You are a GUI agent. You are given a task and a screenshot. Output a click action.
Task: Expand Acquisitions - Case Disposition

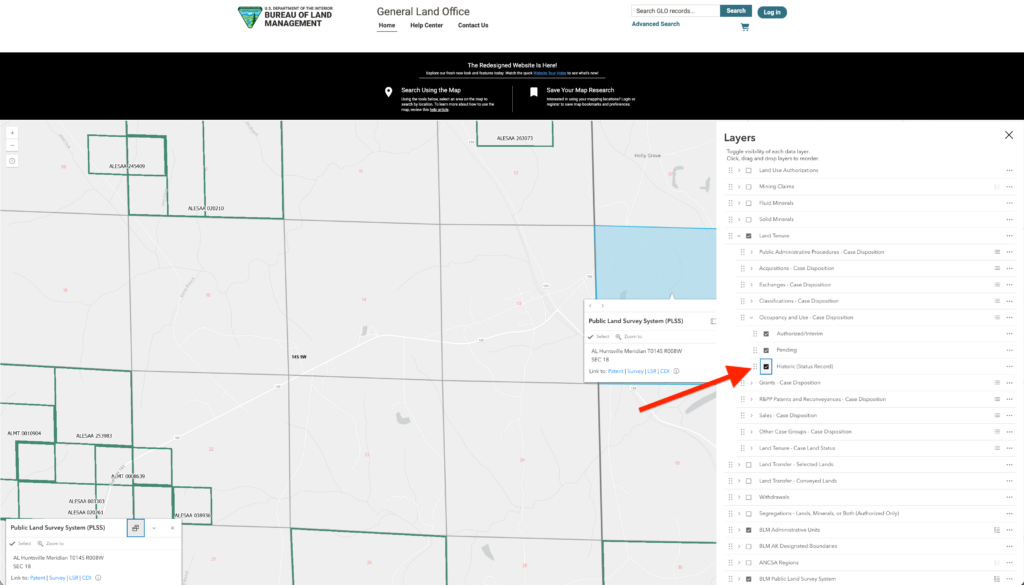(751, 268)
